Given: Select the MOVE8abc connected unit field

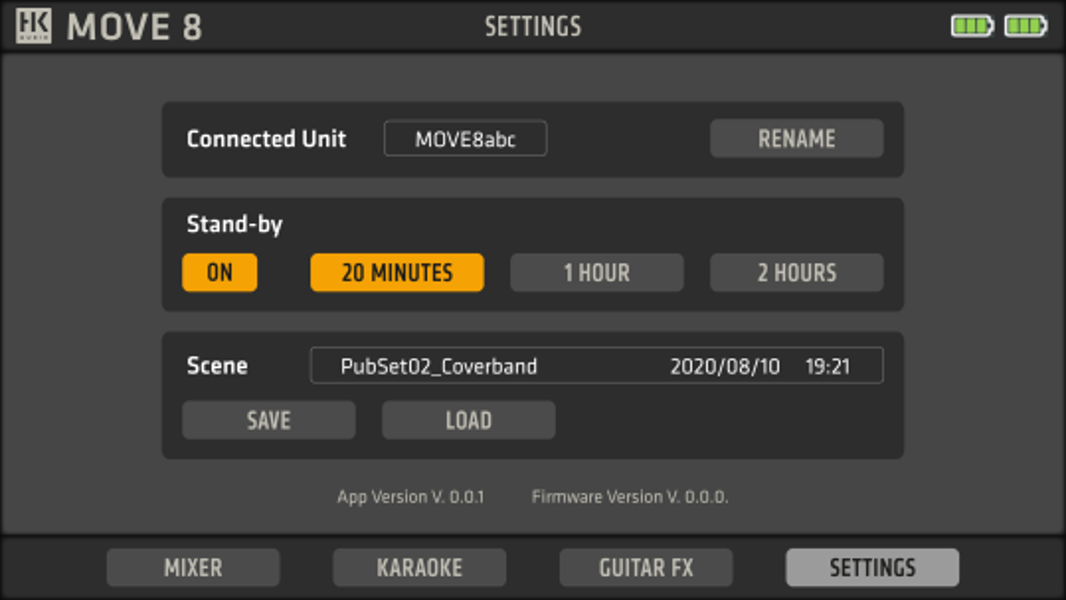Looking at the screenshot, I should pos(465,139).
